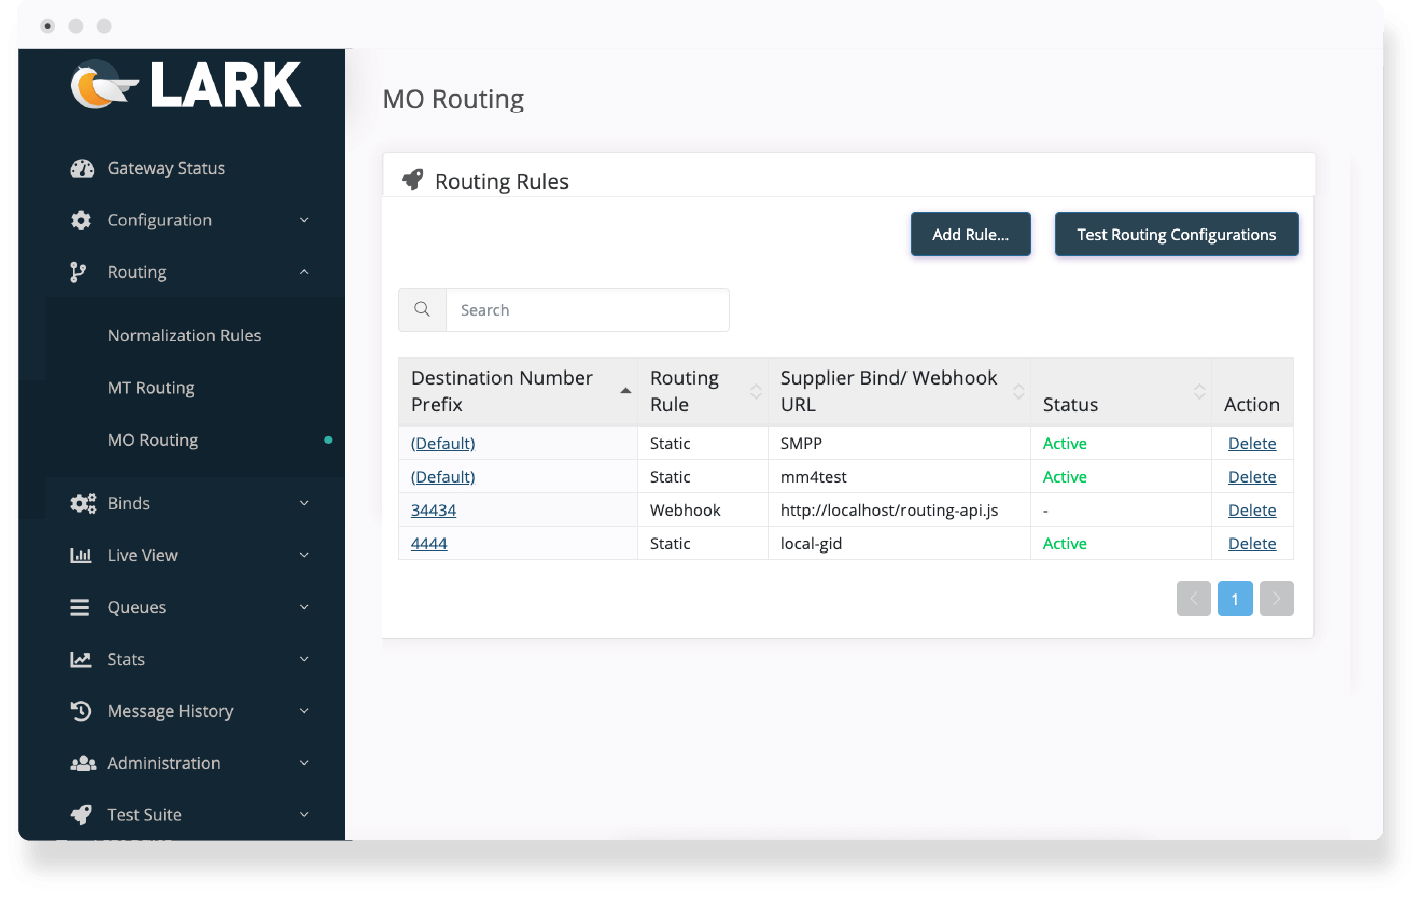Viewport: 1420px width, 897px height.
Task: Click the MO Routing page heading
Action: (x=453, y=99)
